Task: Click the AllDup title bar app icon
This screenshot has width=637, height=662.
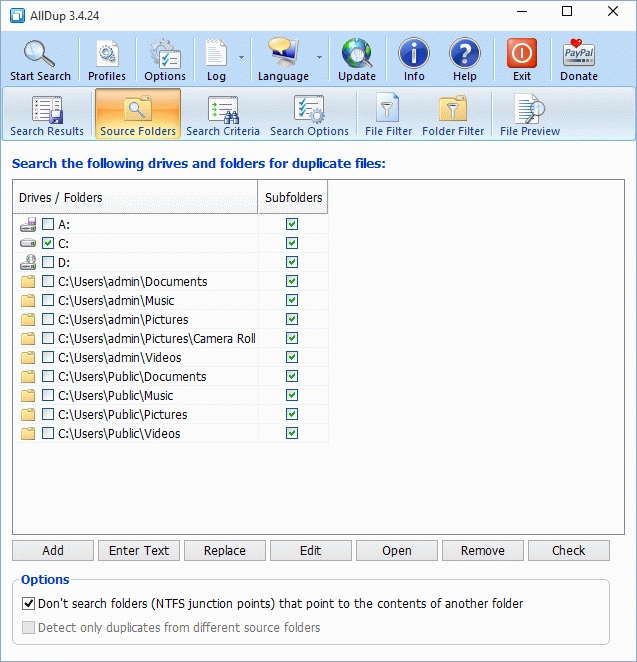Action: tap(17, 16)
